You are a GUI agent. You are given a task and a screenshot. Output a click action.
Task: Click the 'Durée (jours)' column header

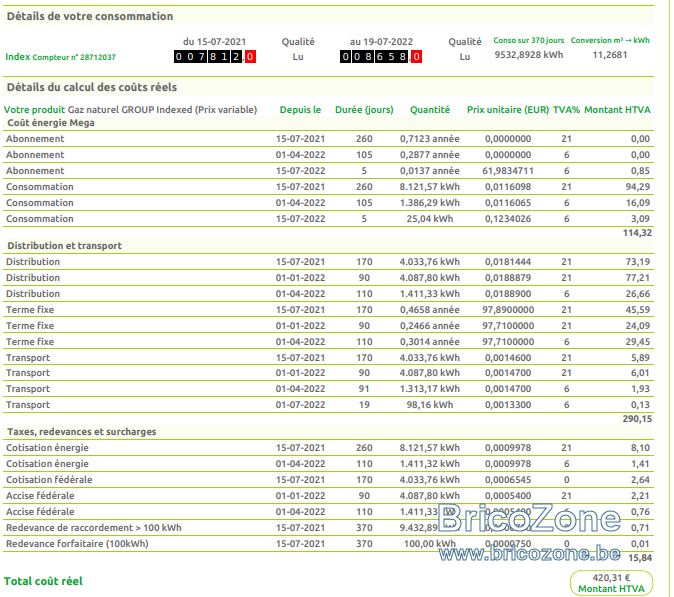[x=364, y=110]
